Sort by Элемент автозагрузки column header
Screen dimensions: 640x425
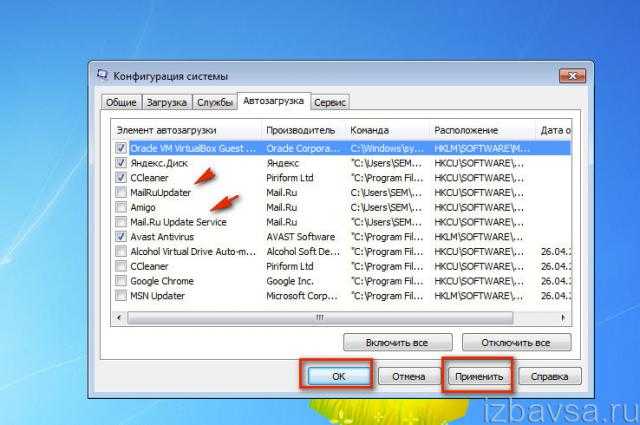[187, 130]
